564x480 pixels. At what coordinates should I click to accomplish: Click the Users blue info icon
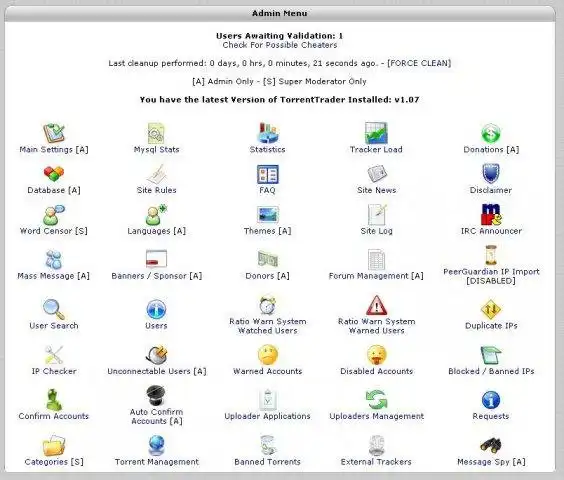click(x=156, y=309)
